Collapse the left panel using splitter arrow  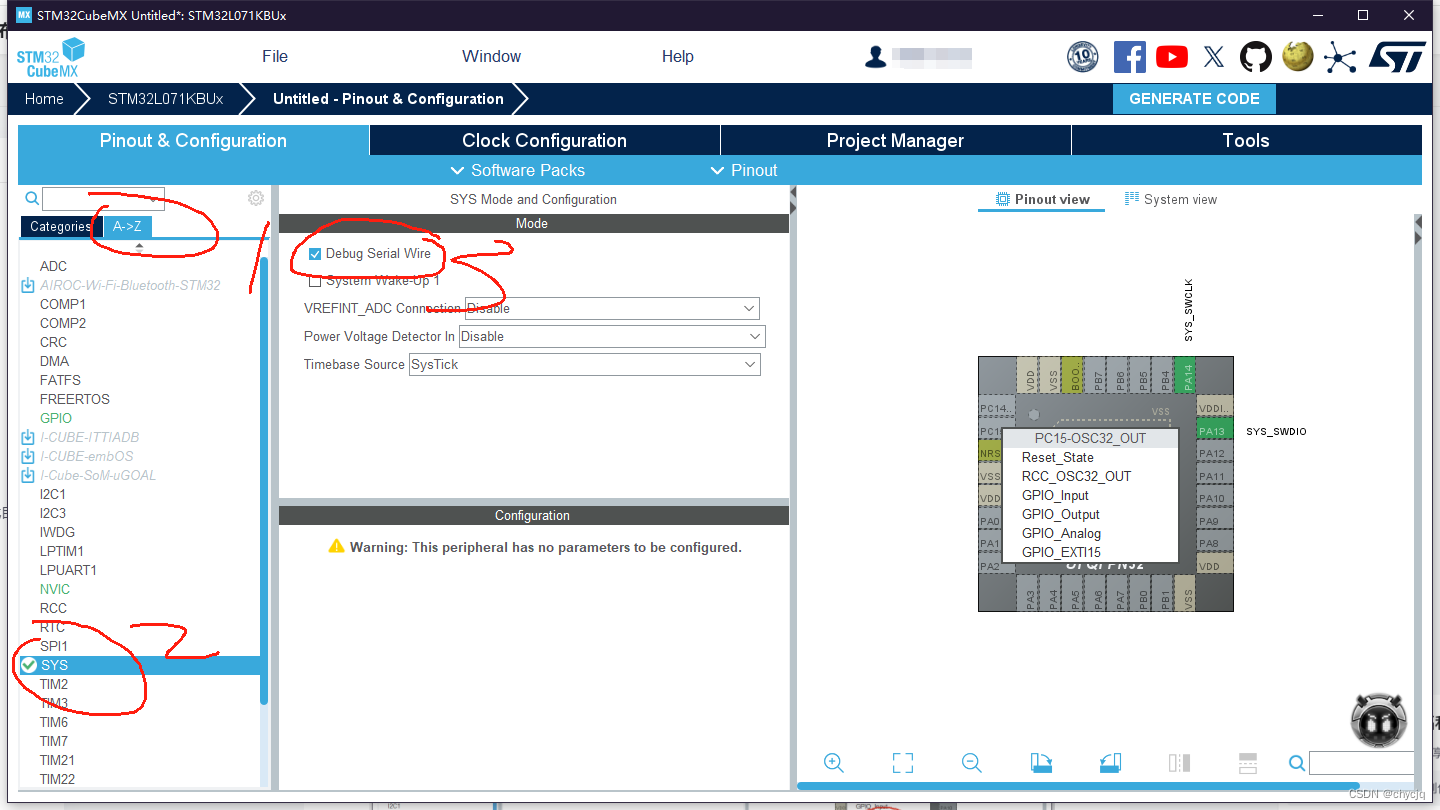(793, 192)
